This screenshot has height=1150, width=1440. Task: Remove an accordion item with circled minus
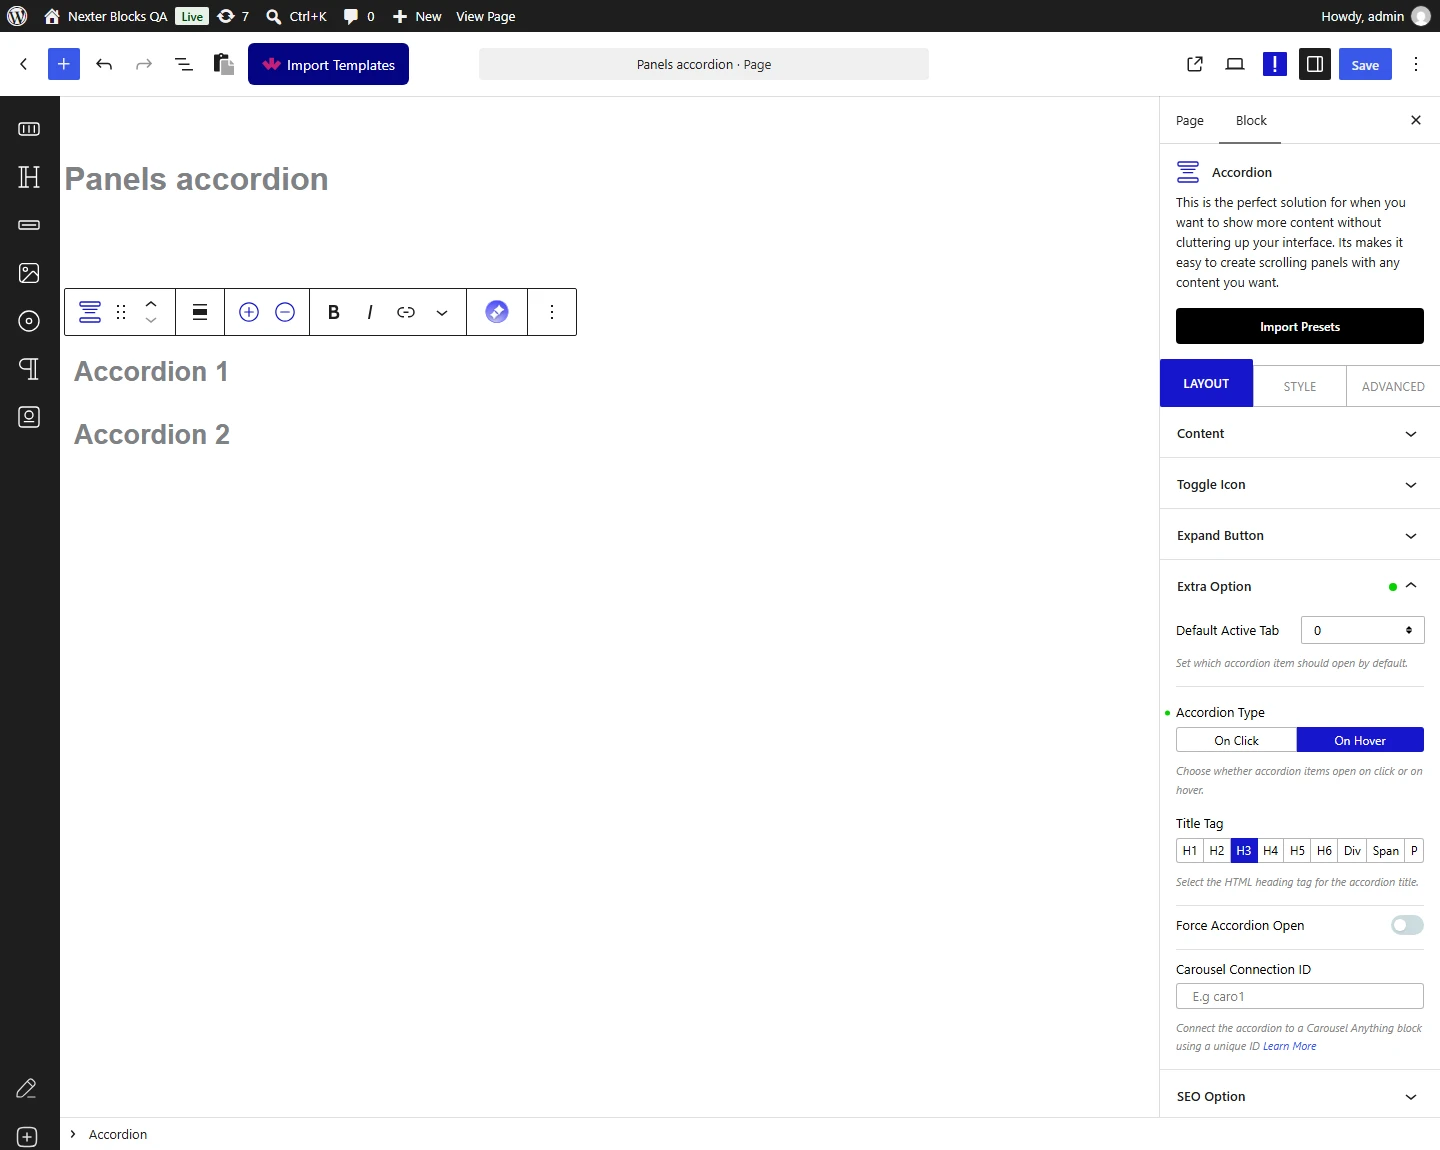click(285, 312)
